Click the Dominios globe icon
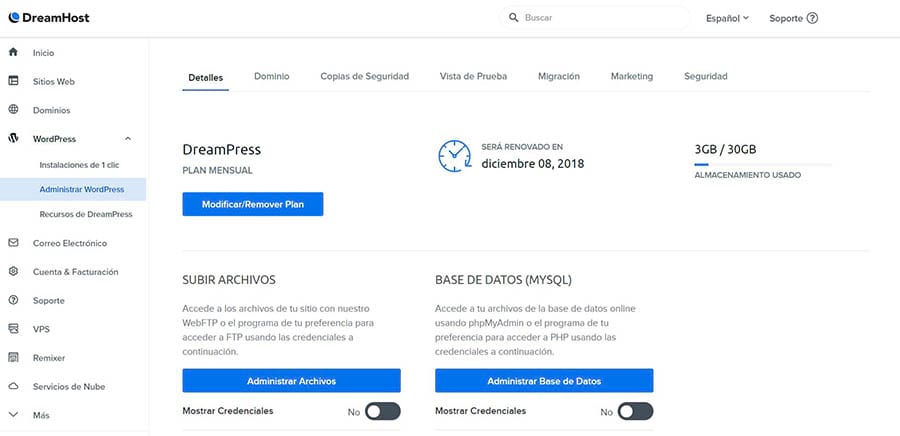 click(13, 110)
